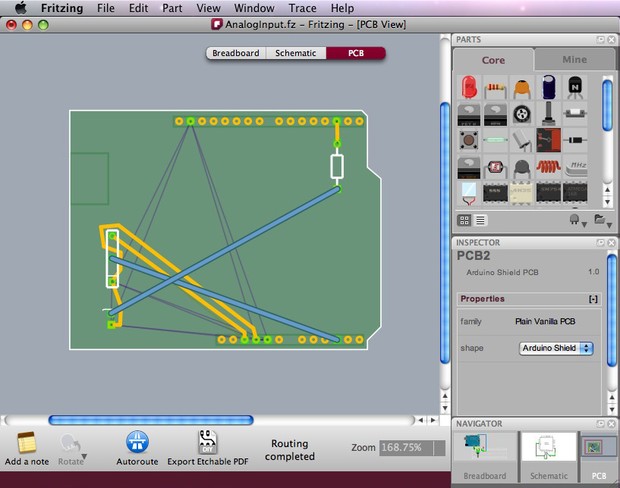Open the Window menu

click(254, 8)
